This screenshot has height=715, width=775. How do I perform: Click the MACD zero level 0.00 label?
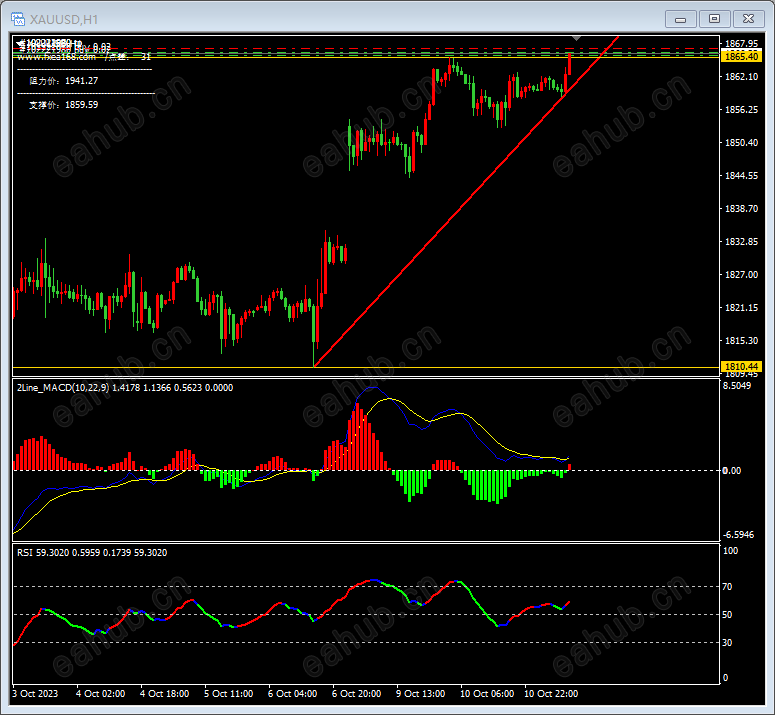[732, 471]
